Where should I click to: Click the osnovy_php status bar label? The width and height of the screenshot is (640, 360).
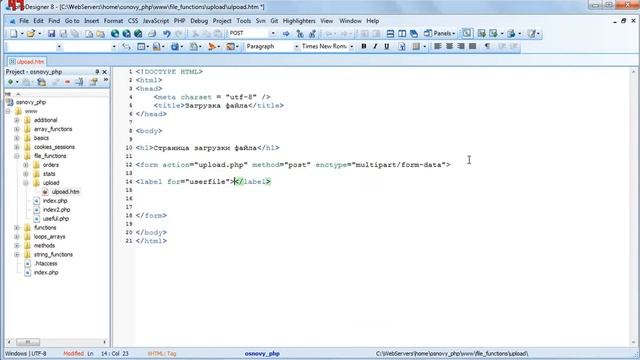[262, 353]
